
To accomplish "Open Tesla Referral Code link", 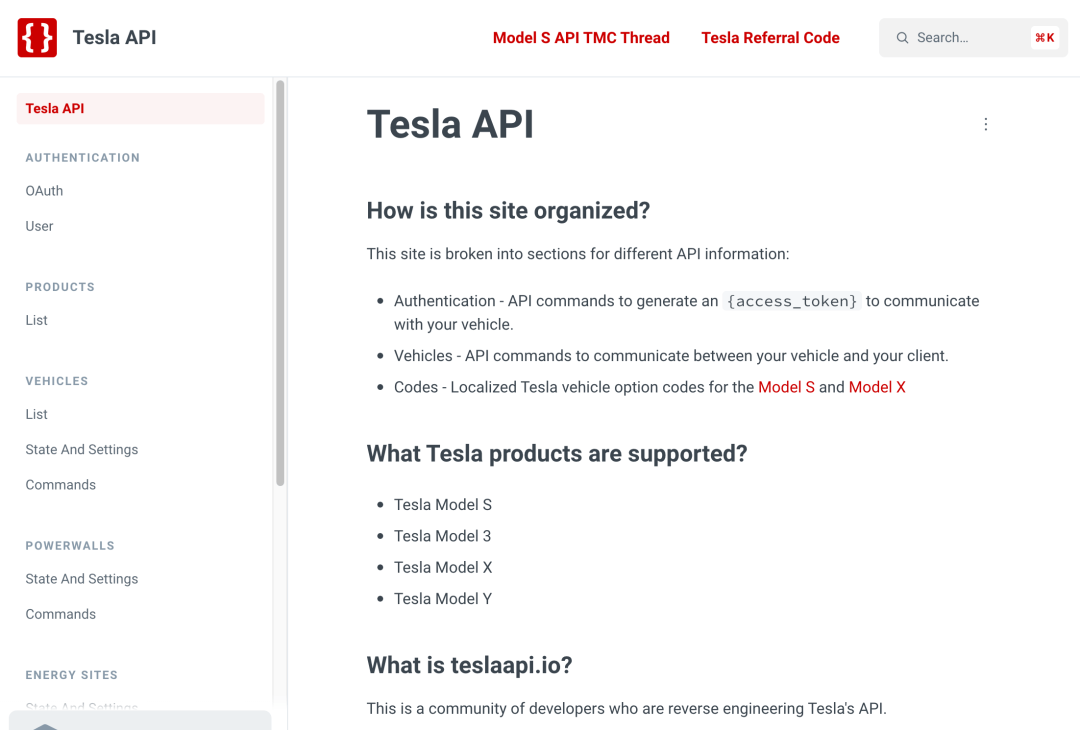I will click(x=770, y=38).
